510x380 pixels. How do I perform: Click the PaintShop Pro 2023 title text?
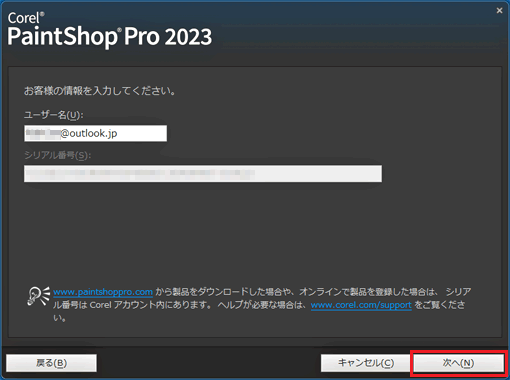(110, 36)
